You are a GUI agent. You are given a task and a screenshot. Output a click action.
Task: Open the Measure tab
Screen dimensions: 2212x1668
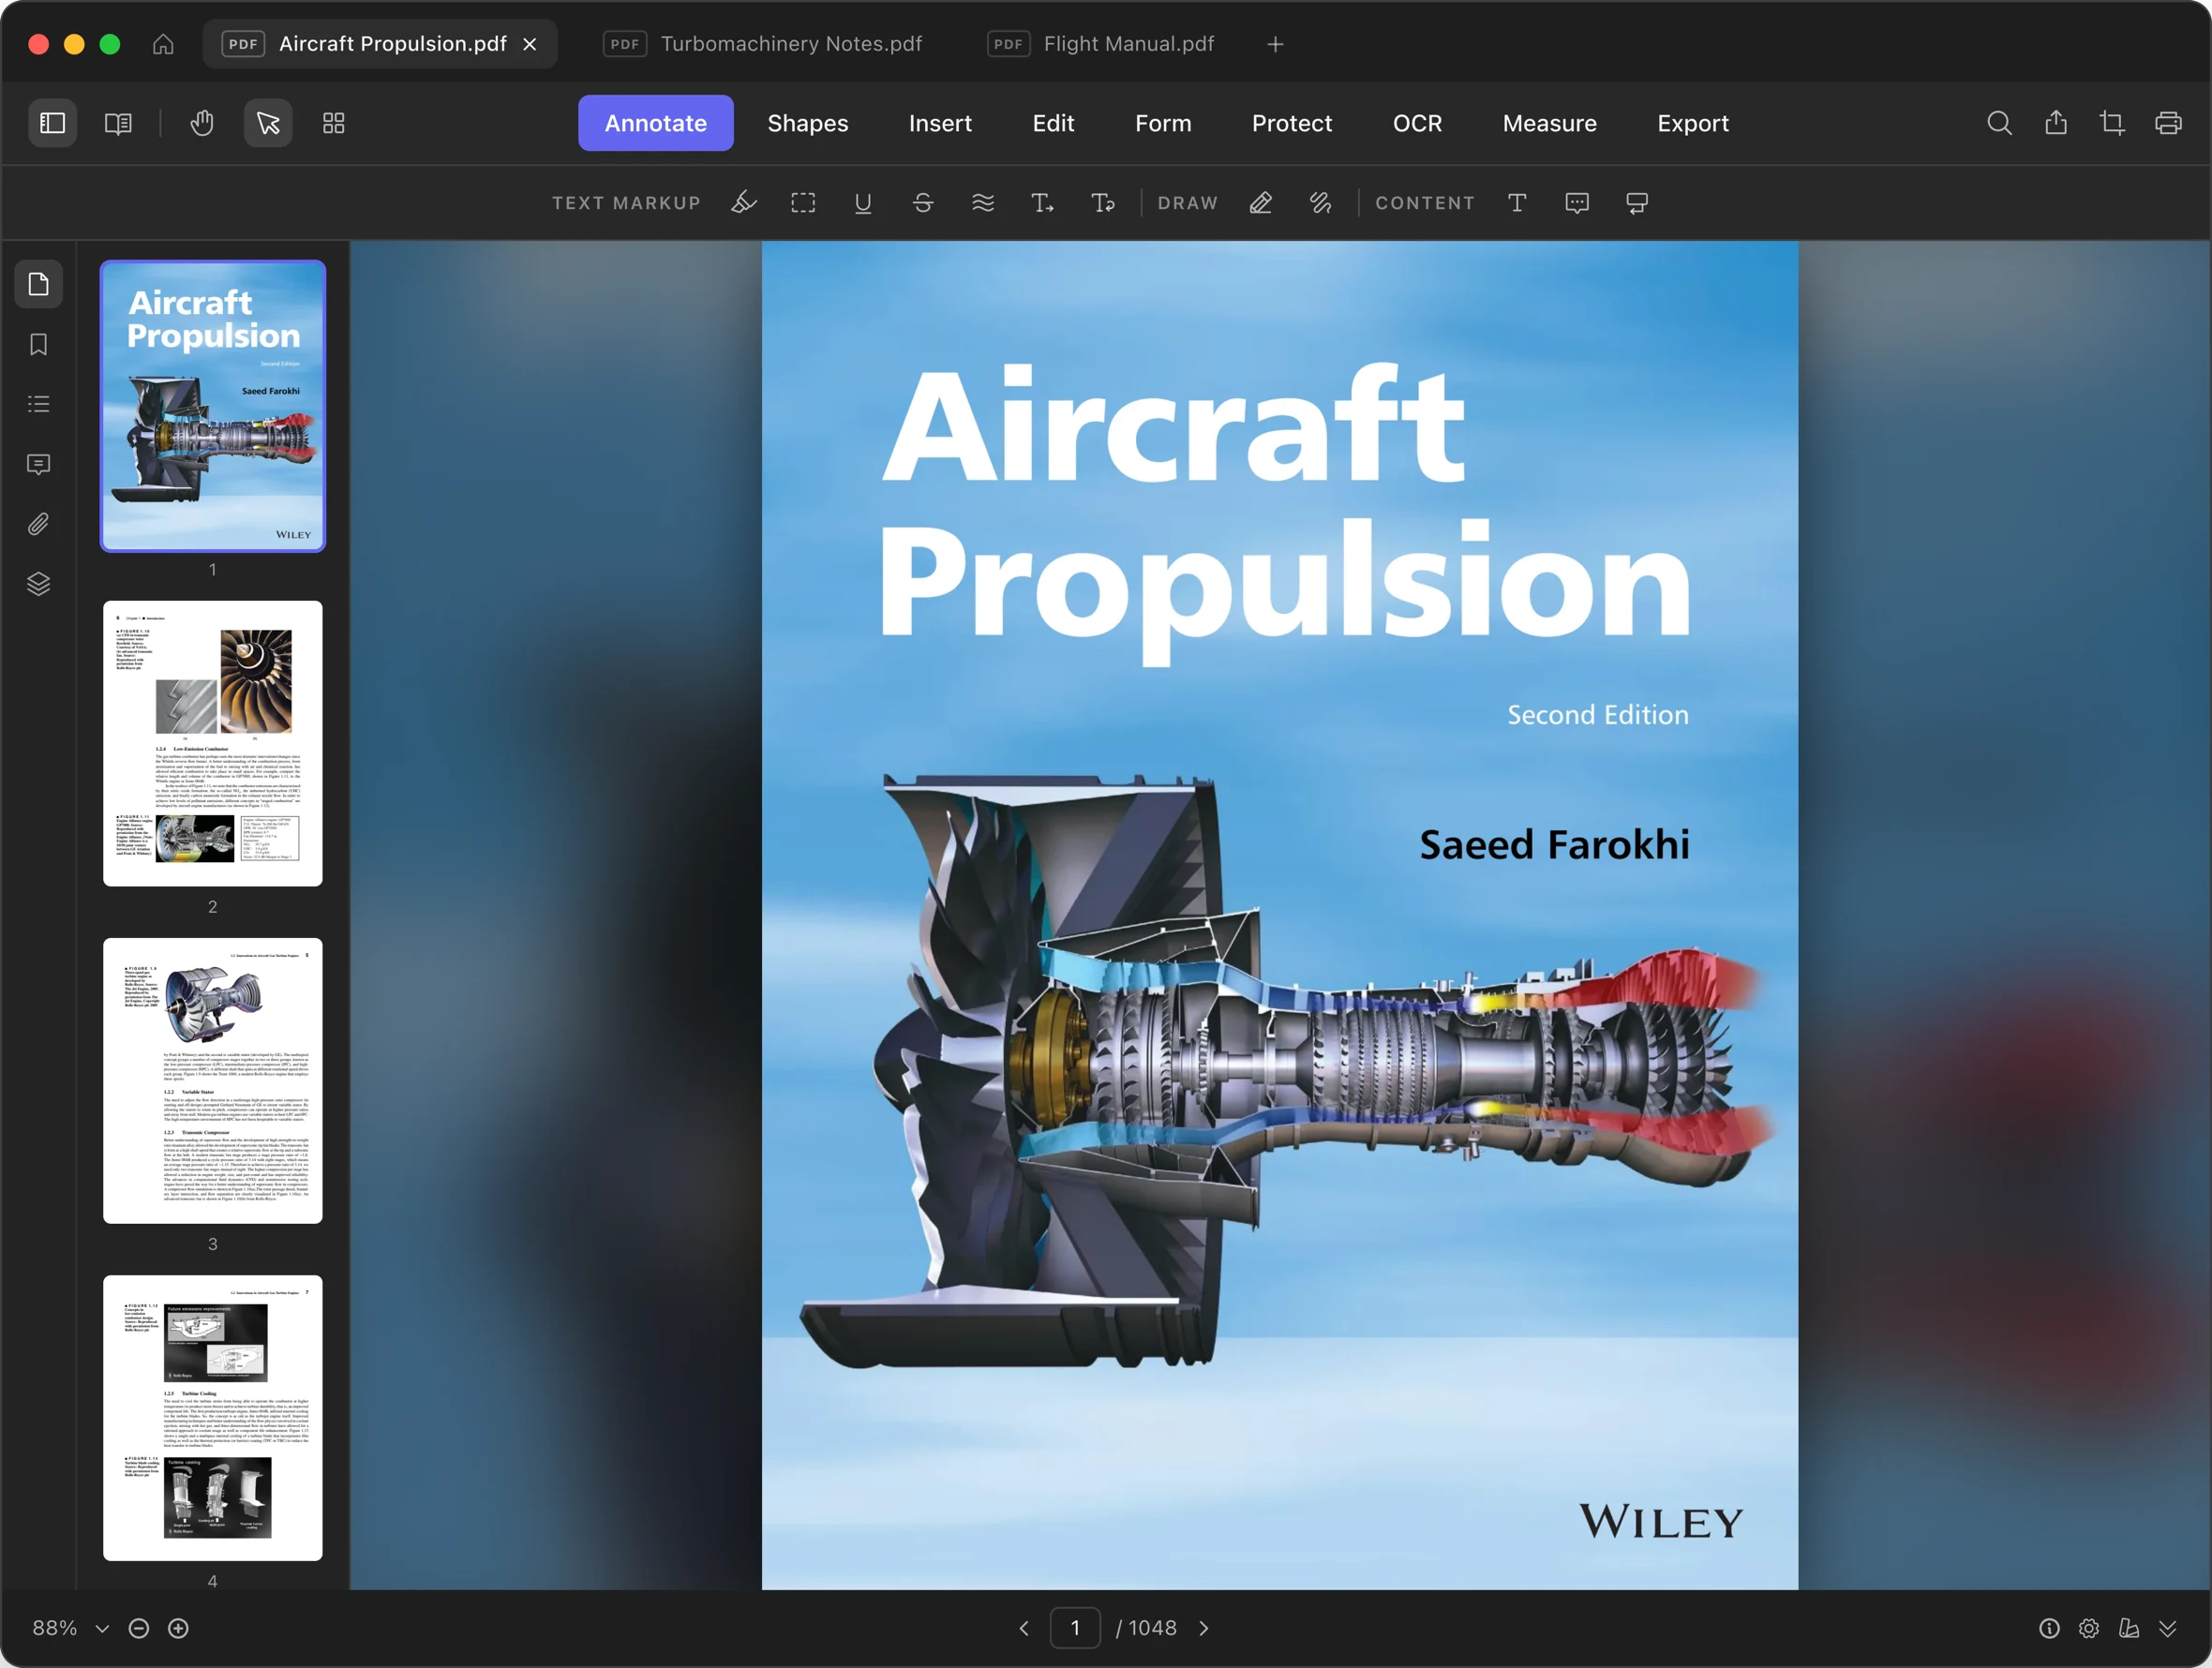pos(1549,123)
